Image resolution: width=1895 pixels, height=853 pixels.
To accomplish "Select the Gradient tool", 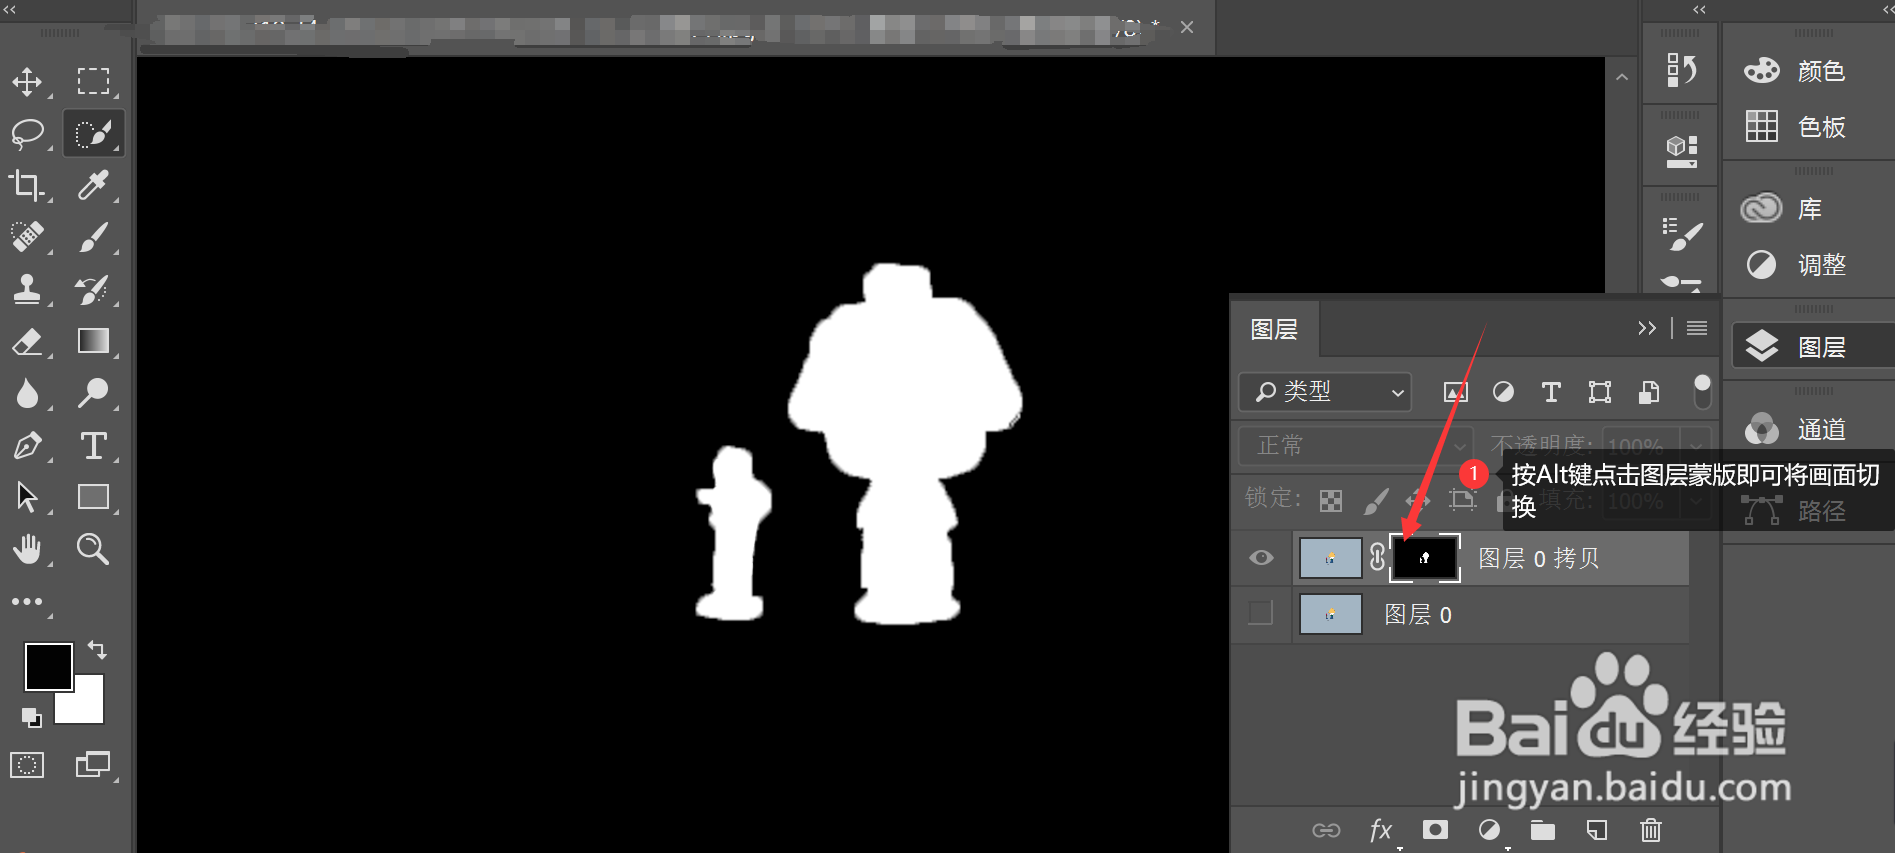I will coord(93,341).
